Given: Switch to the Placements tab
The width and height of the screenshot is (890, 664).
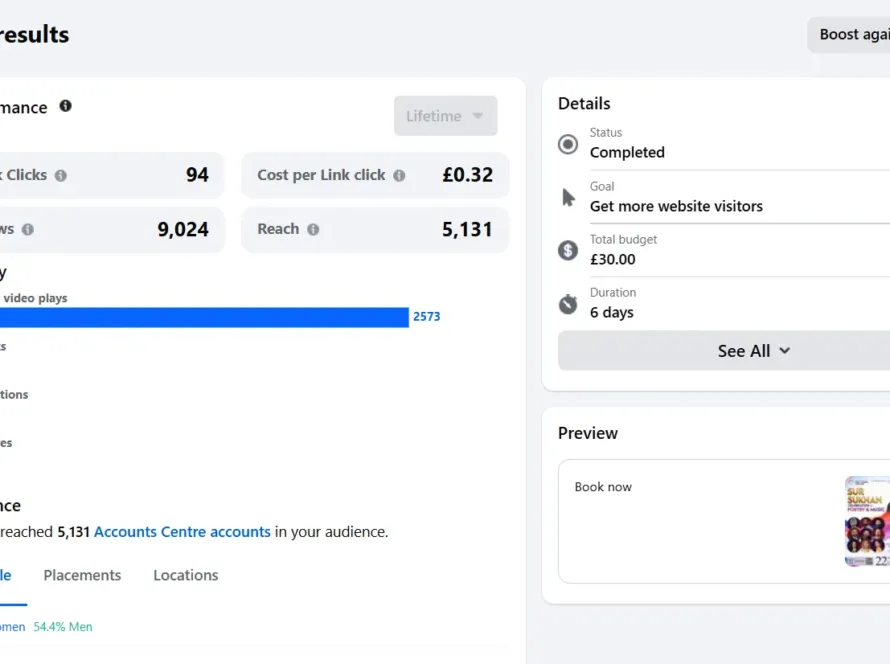Looking at the screenshot, I should (82, 575).
